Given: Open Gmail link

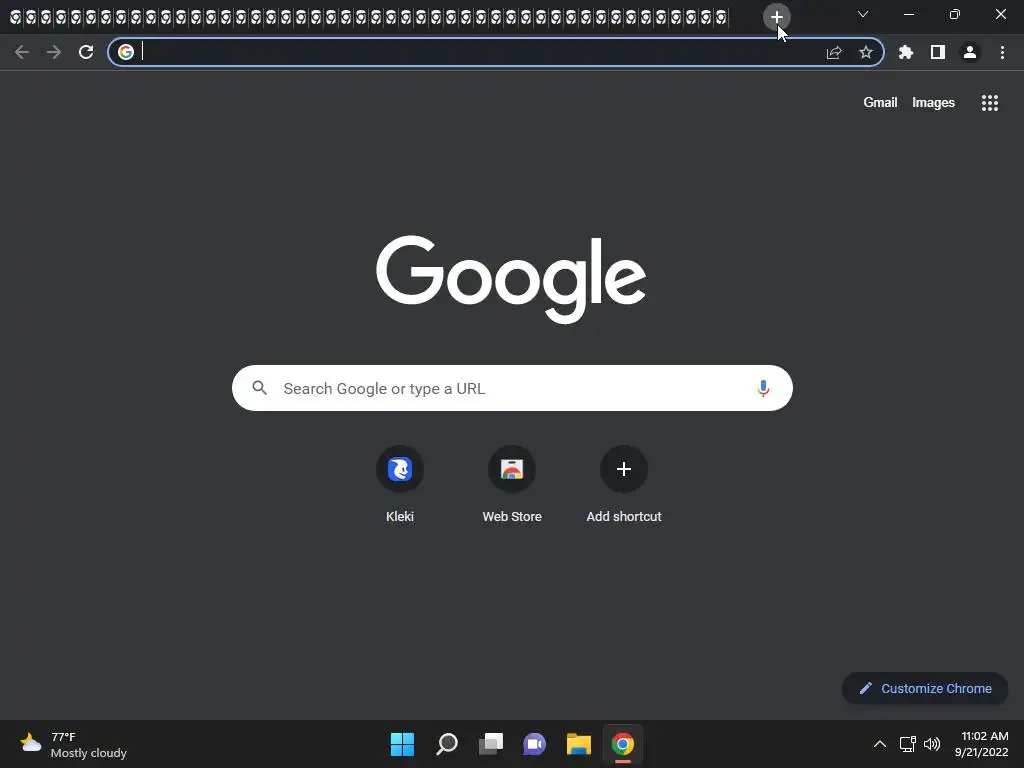Looking at the screenshot, I should [x=880, y=103].
